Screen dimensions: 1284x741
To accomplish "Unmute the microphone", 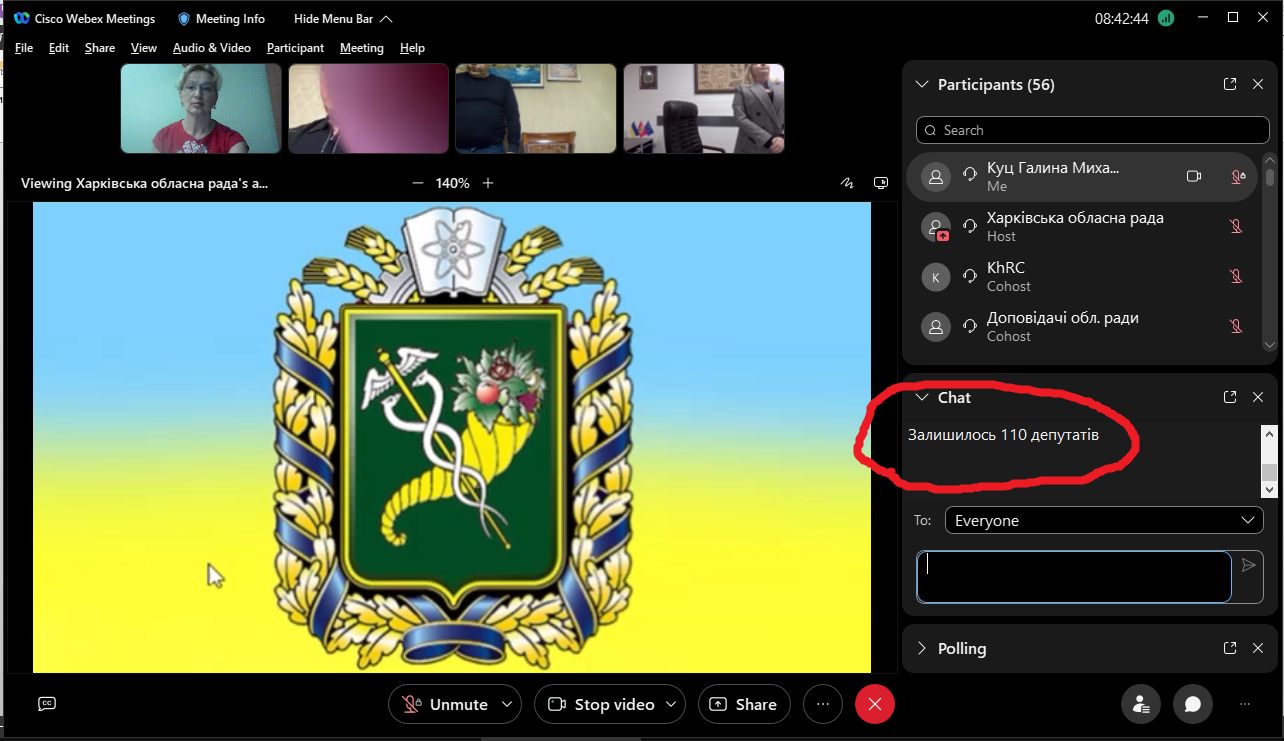I will click(x=445, y=704).
